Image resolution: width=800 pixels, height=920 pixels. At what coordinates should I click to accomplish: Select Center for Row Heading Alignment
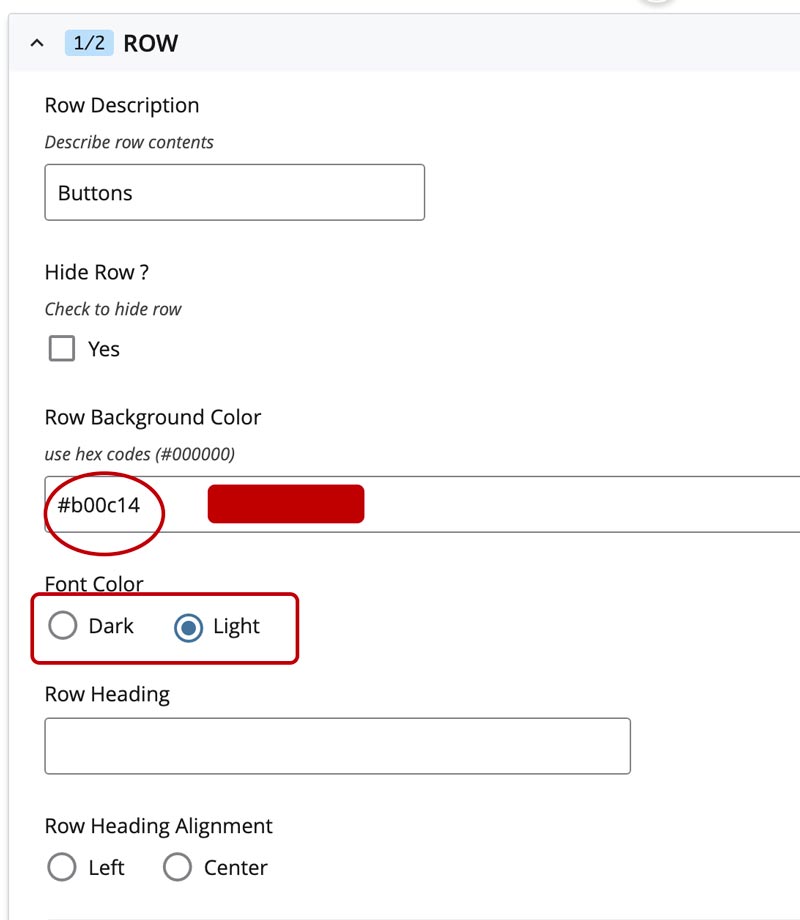pos(177,867)
